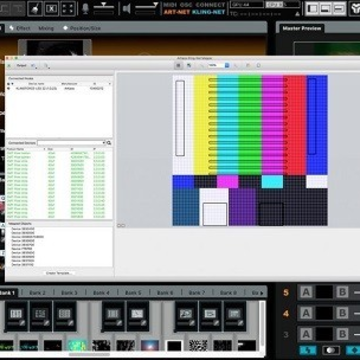Click the microphone icon in top bar

(85, 8)
